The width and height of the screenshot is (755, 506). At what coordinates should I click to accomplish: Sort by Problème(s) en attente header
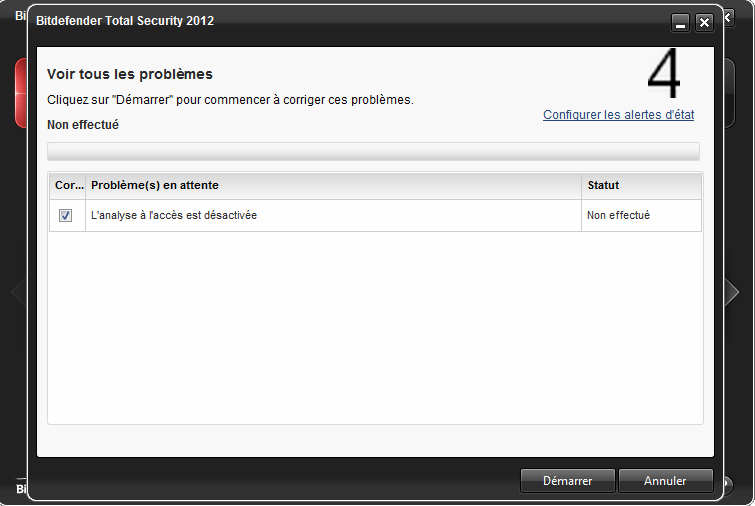coord(333,185)
